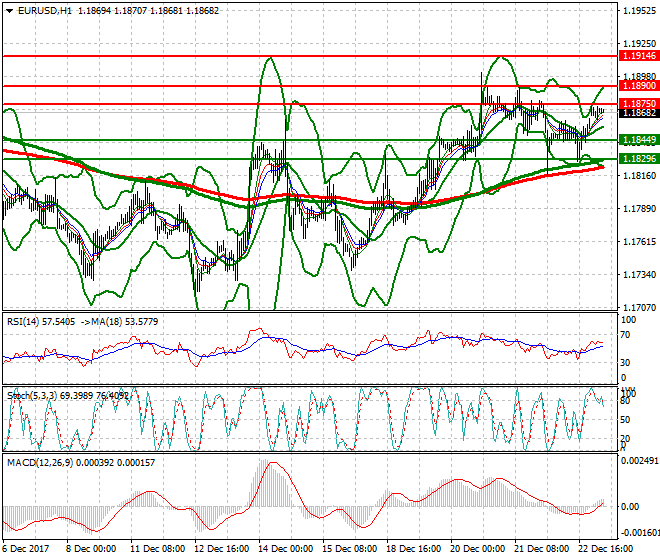Click the 15 Dec 08:00 time label
660x560 pixels.
pos(350,549)
